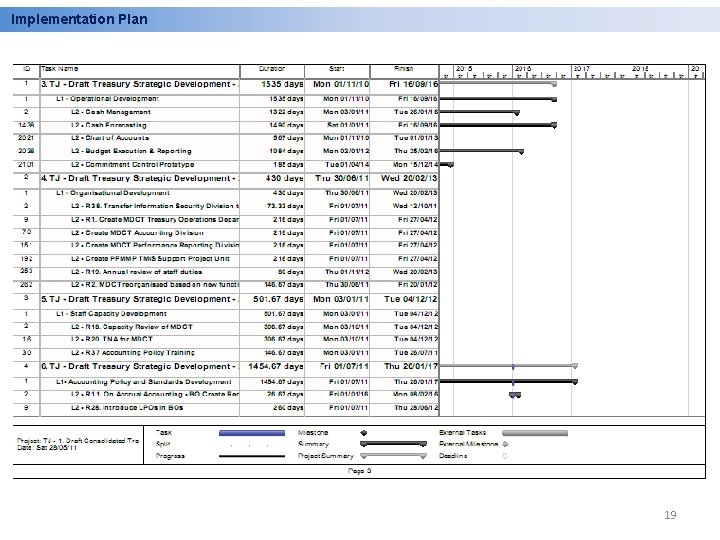Select the 'Create MDCT Accounting Division' task
720x540 pixels.
tap(137, 233)
